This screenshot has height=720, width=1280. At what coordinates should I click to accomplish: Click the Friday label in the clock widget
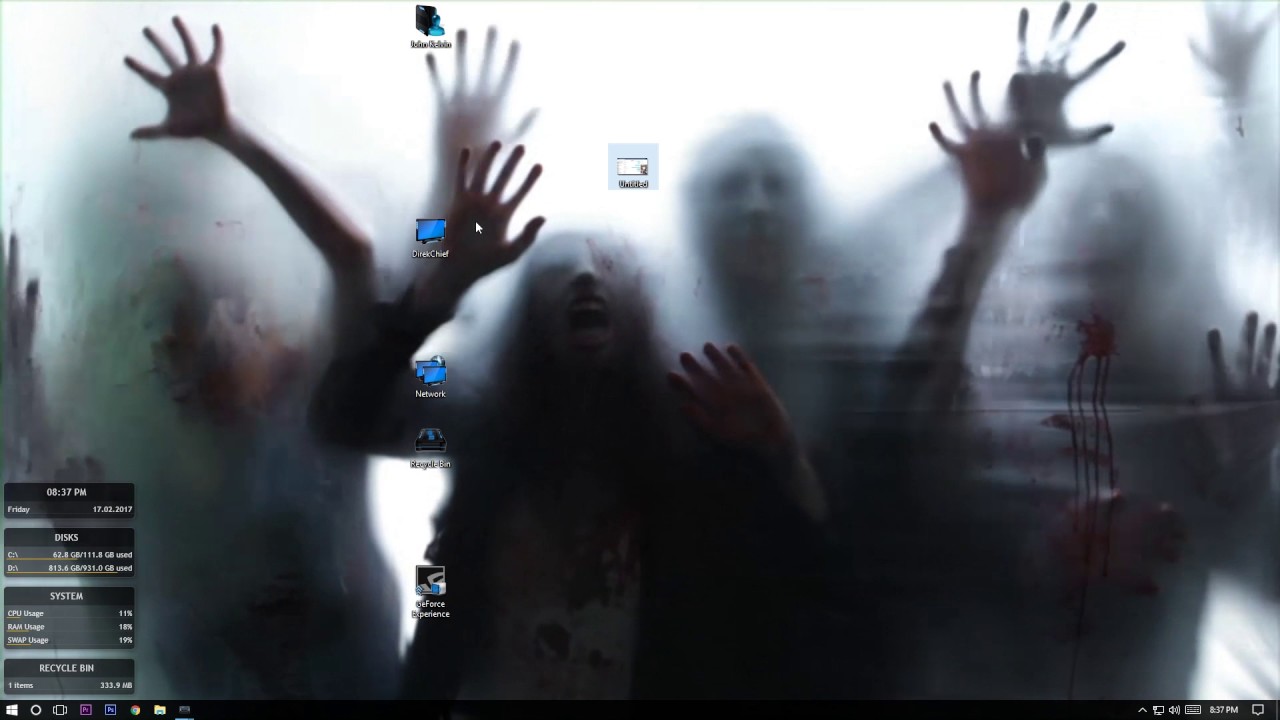[19, 509]
